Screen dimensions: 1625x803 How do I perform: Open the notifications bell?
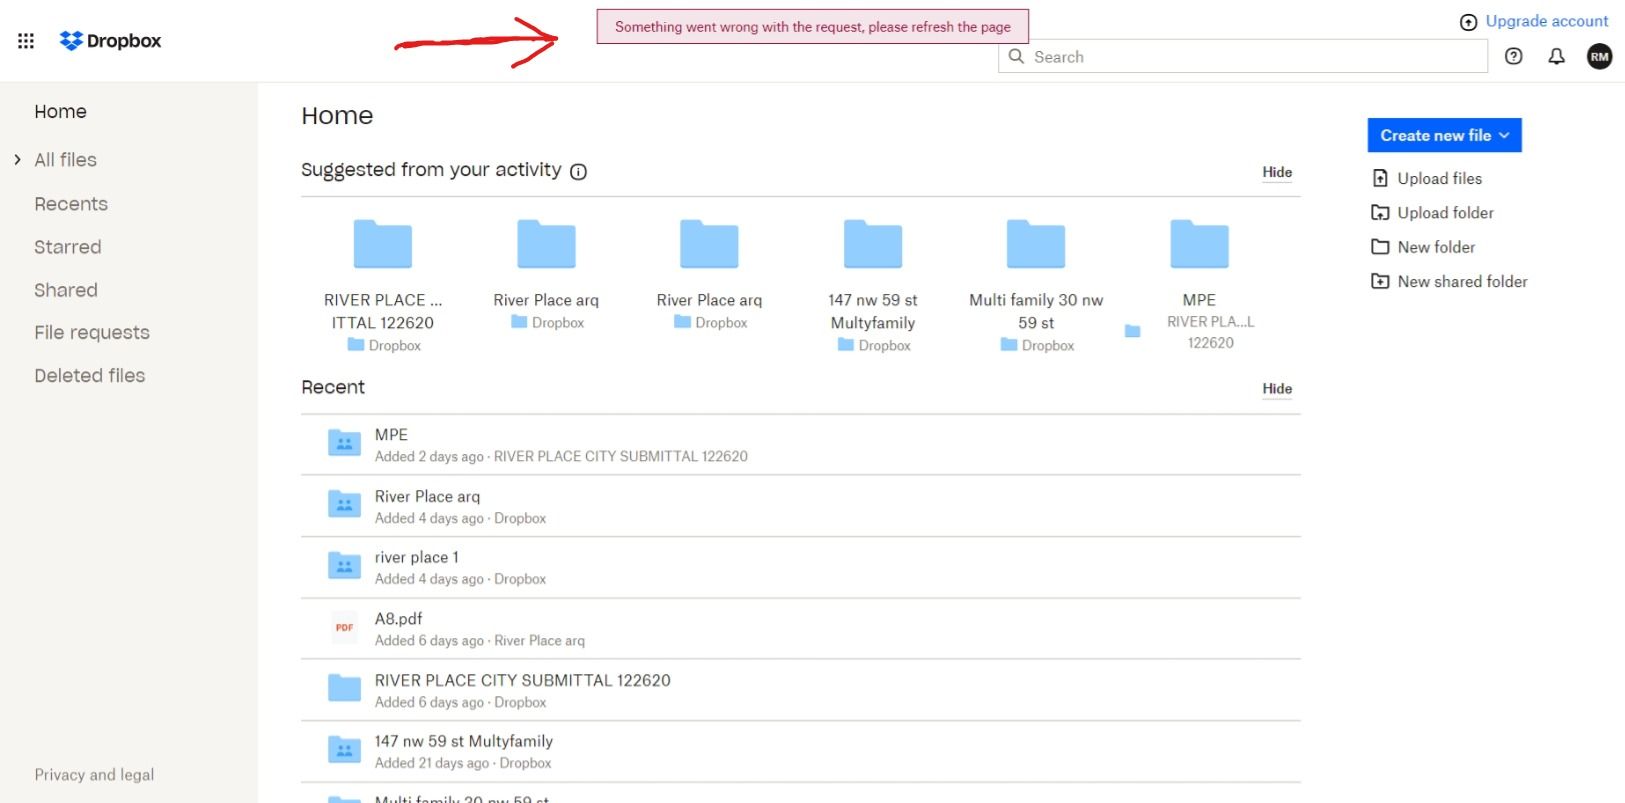1556,57
